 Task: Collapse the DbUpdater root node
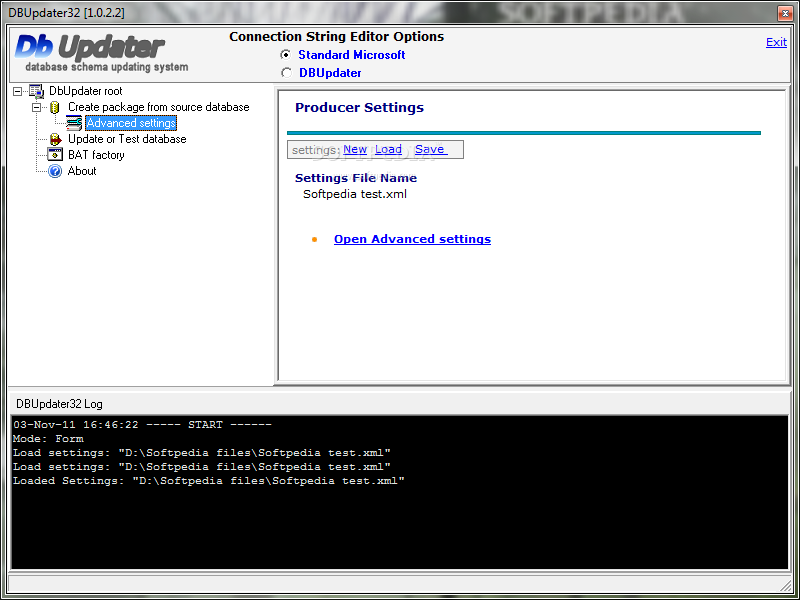[x=18, y=91]
